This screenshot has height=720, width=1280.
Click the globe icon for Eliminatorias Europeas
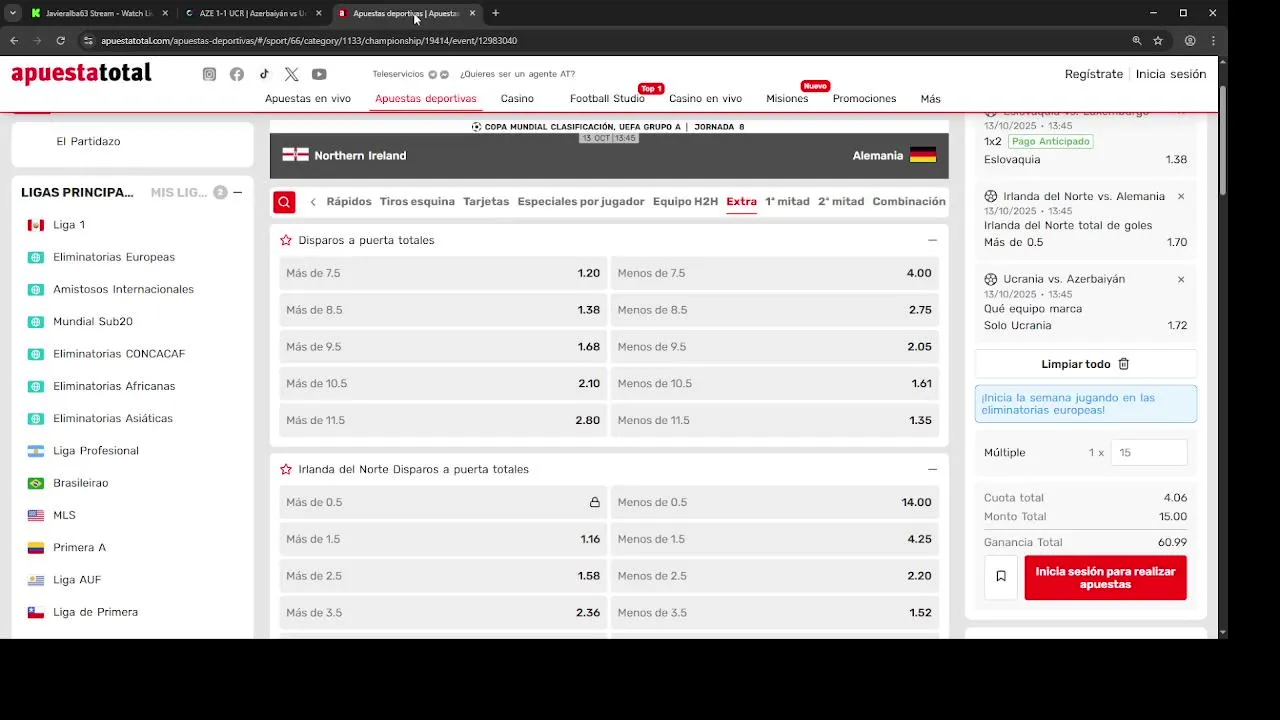36,257
